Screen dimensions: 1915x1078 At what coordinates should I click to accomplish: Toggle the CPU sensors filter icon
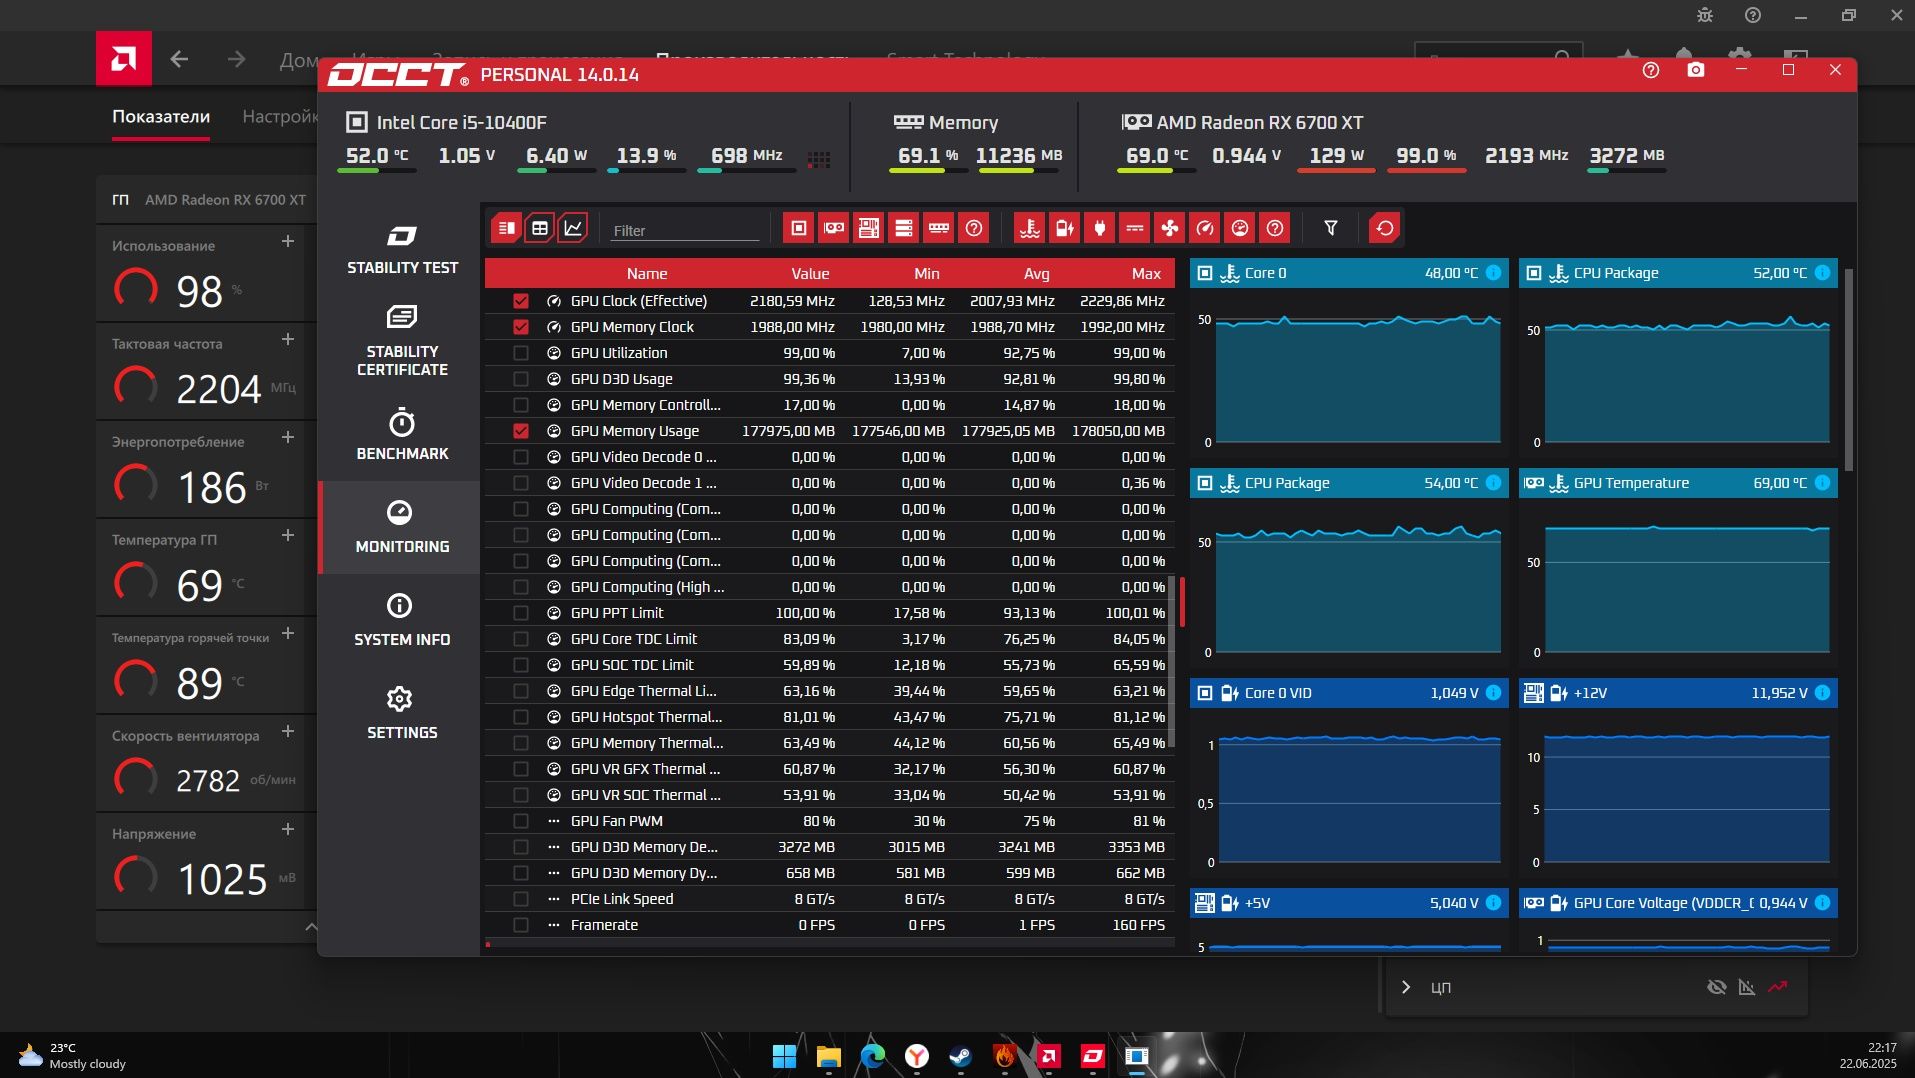(798, 228)
